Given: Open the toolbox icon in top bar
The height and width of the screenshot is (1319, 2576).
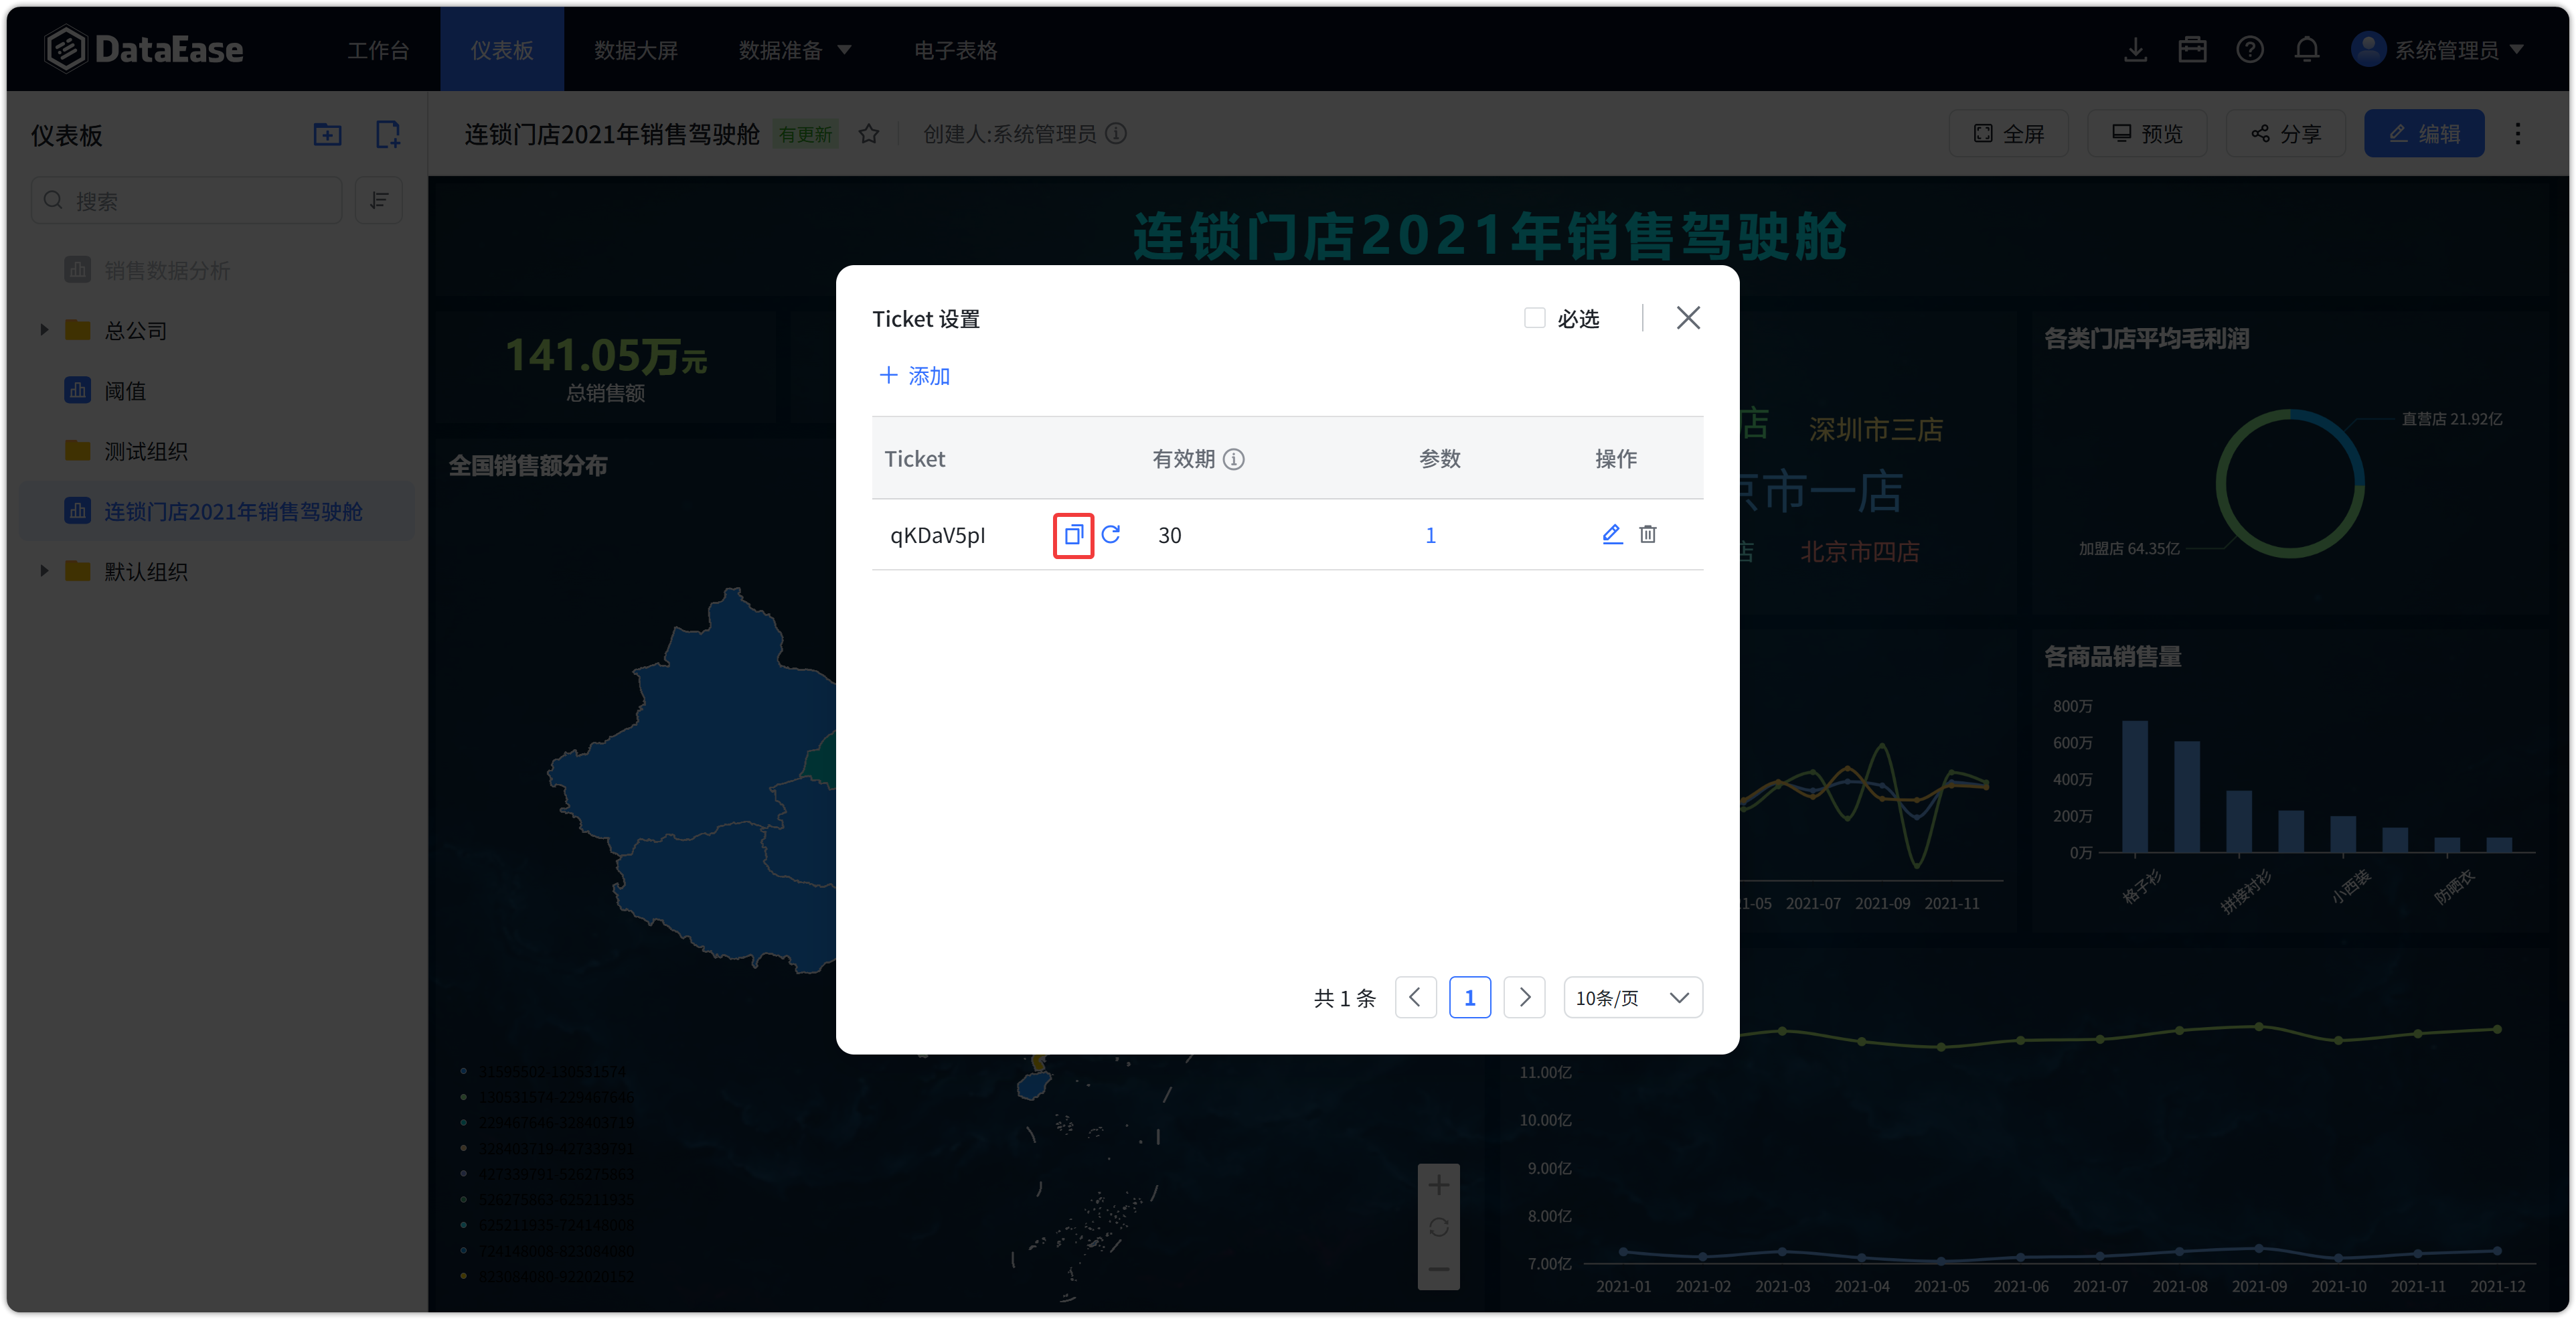Looking at the screenshot, I should pos(2192,49).
